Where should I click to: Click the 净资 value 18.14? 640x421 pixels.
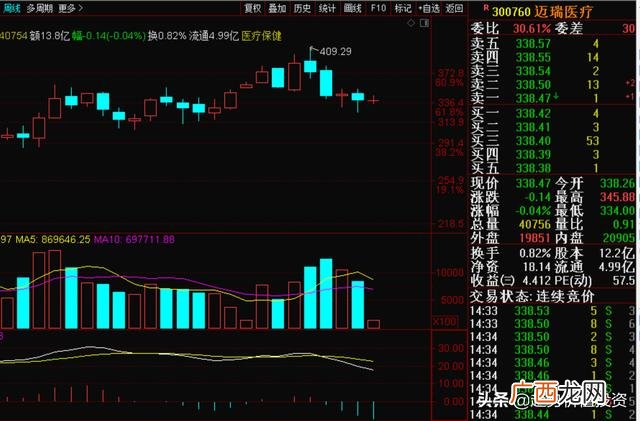tap(537, 267)
